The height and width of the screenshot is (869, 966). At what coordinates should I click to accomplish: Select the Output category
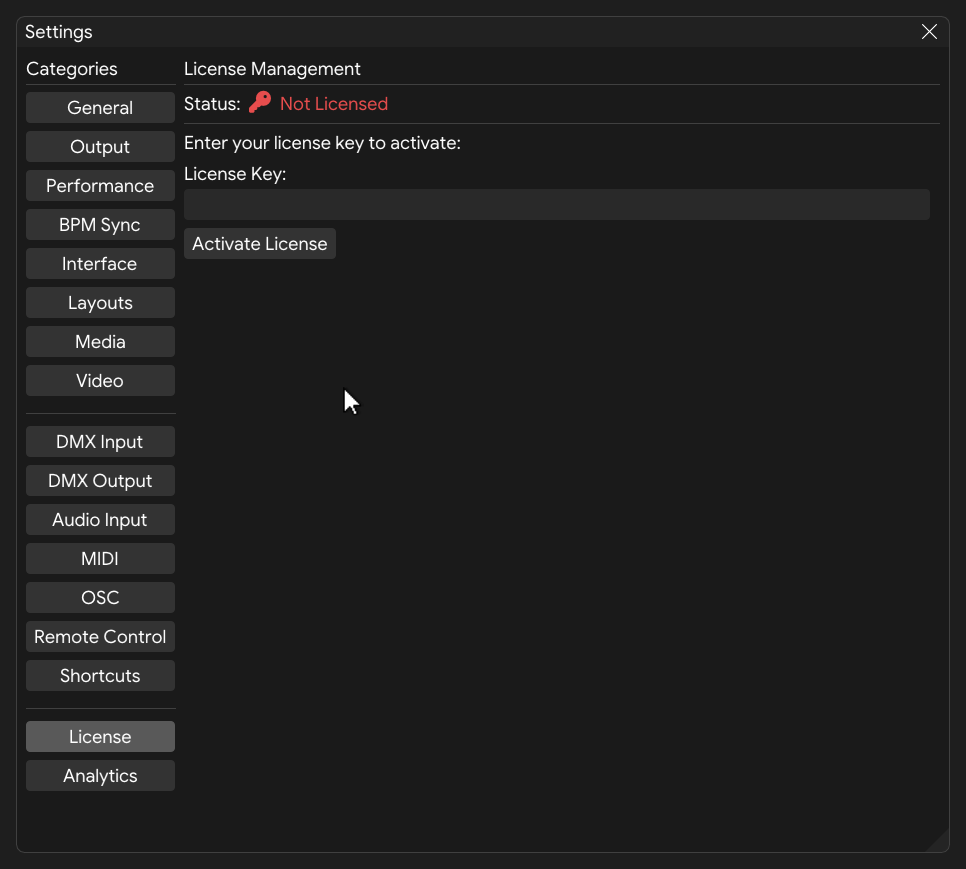tap(100, 147)
